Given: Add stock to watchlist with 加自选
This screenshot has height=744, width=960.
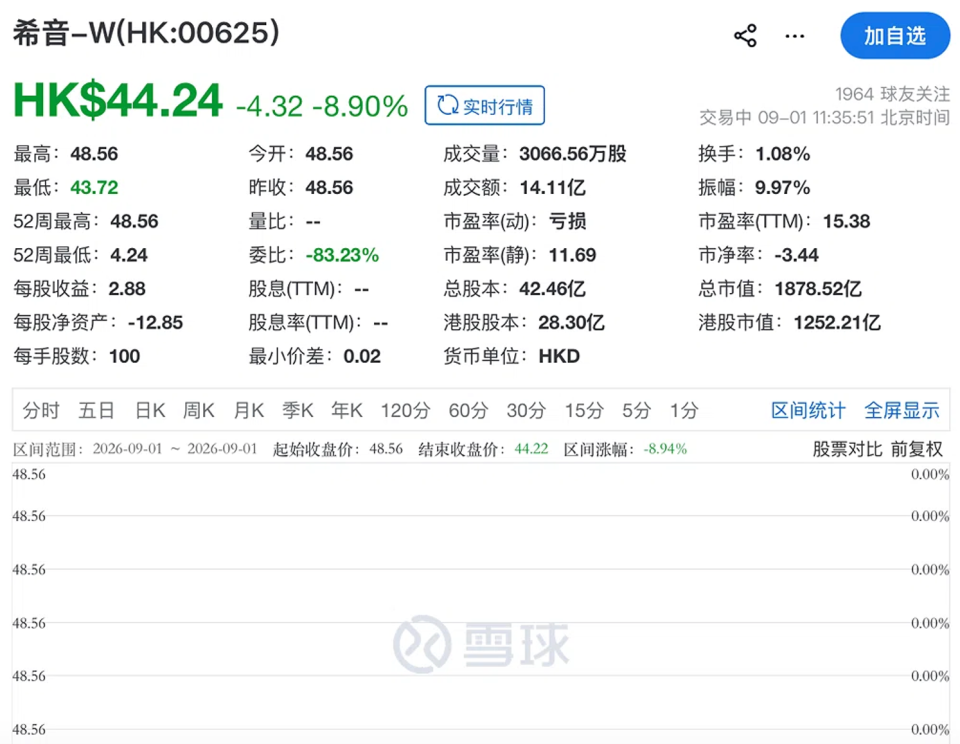Looking at the screenshot, I should (x=895, y=36).
